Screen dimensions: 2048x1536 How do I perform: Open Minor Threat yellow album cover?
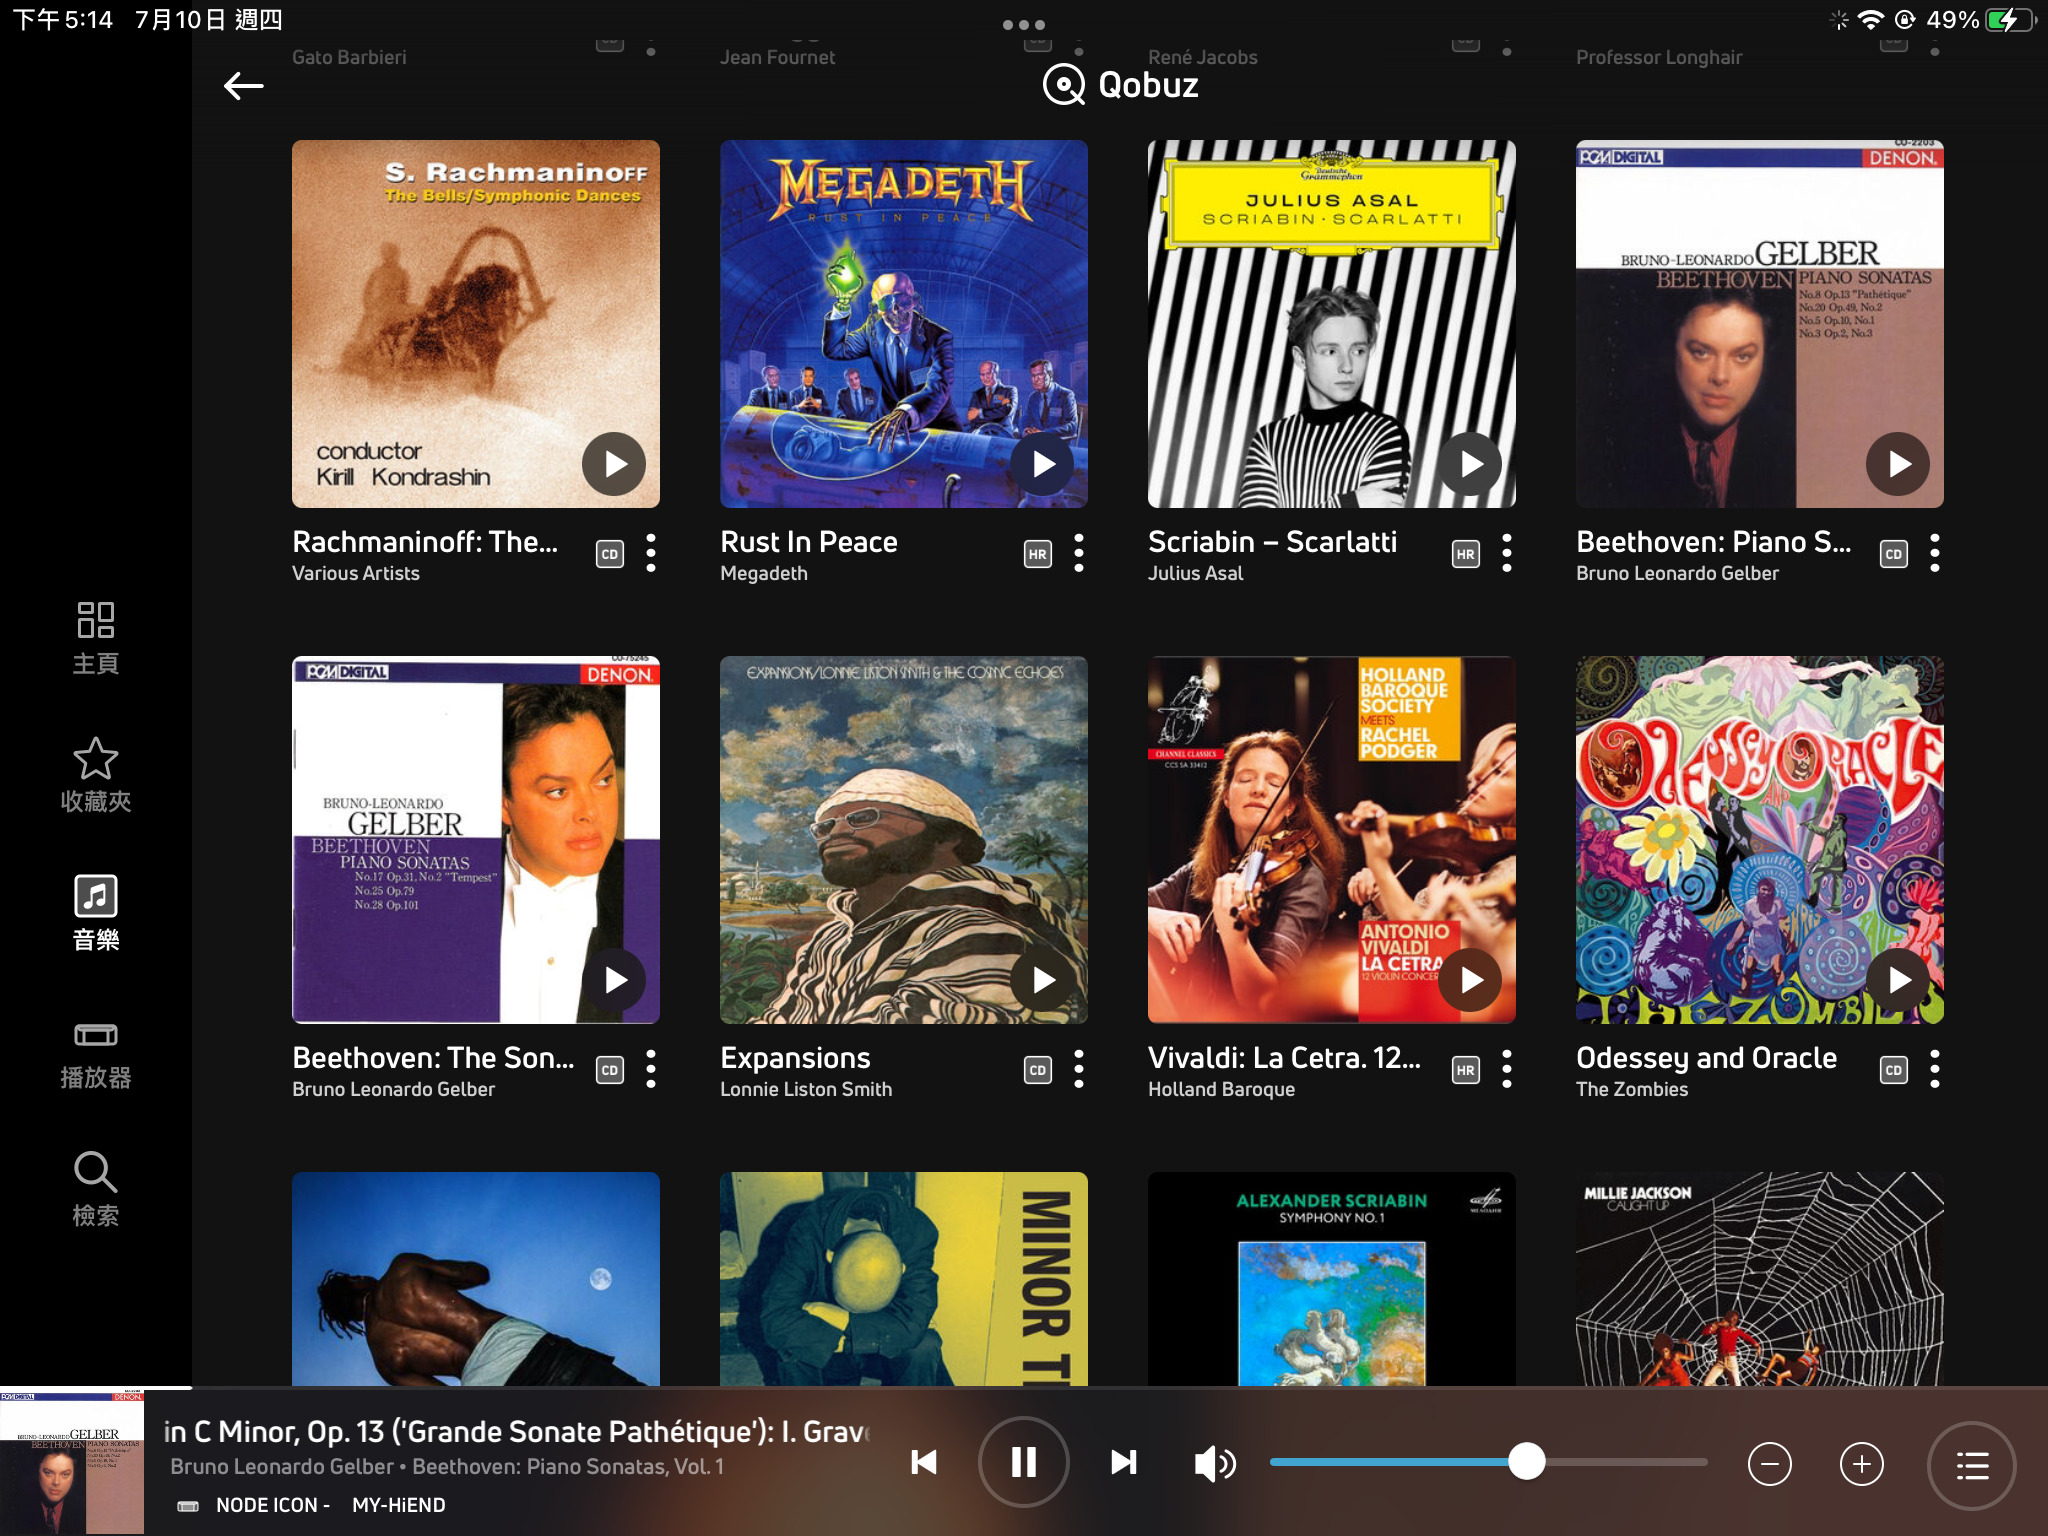point(904,1279)
